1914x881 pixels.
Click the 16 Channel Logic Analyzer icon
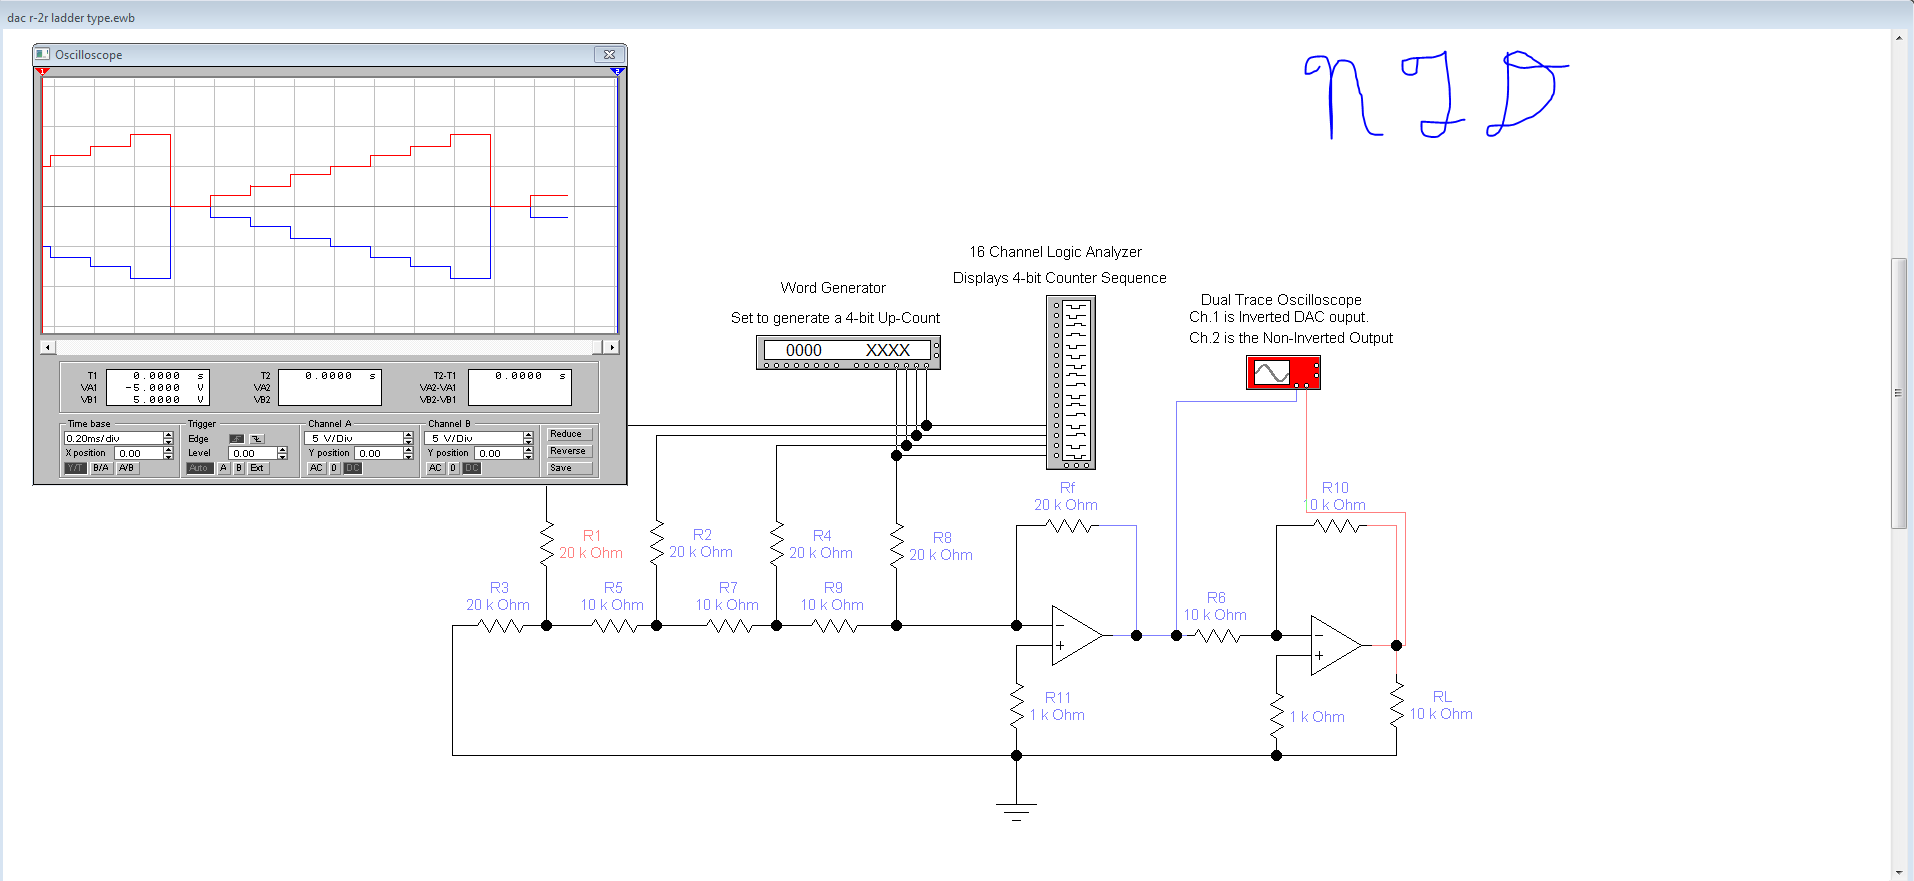tap(1071, 382)
